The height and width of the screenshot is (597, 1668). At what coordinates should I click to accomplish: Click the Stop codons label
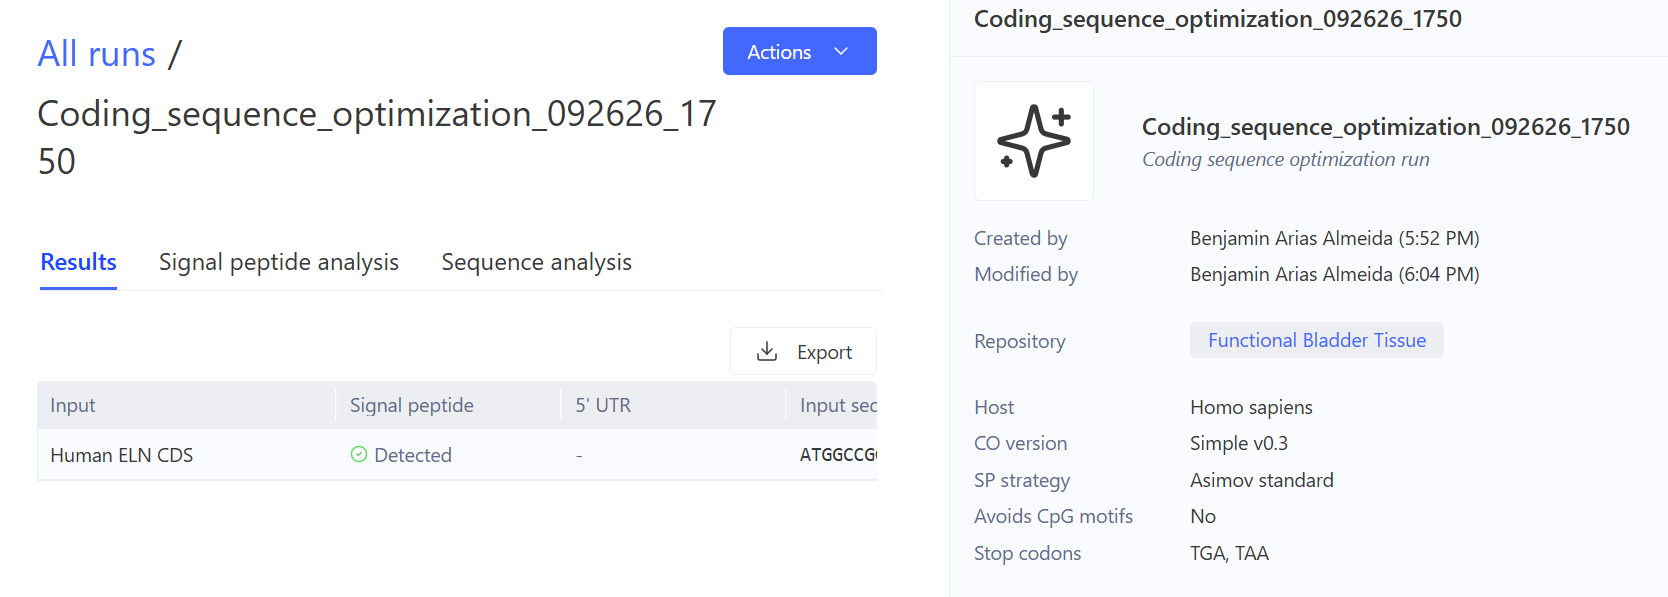click(x=1028, y=553)
